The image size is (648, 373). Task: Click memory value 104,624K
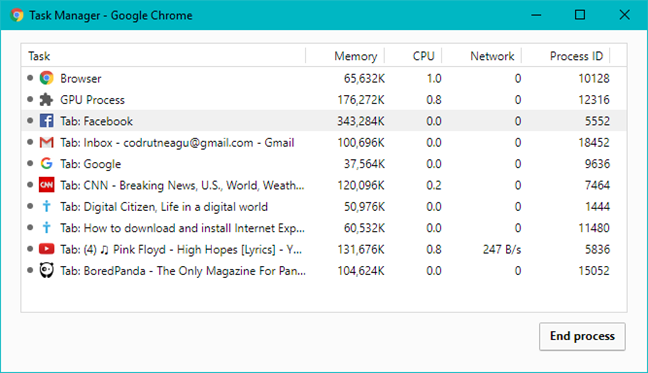[x=361, y=271]
